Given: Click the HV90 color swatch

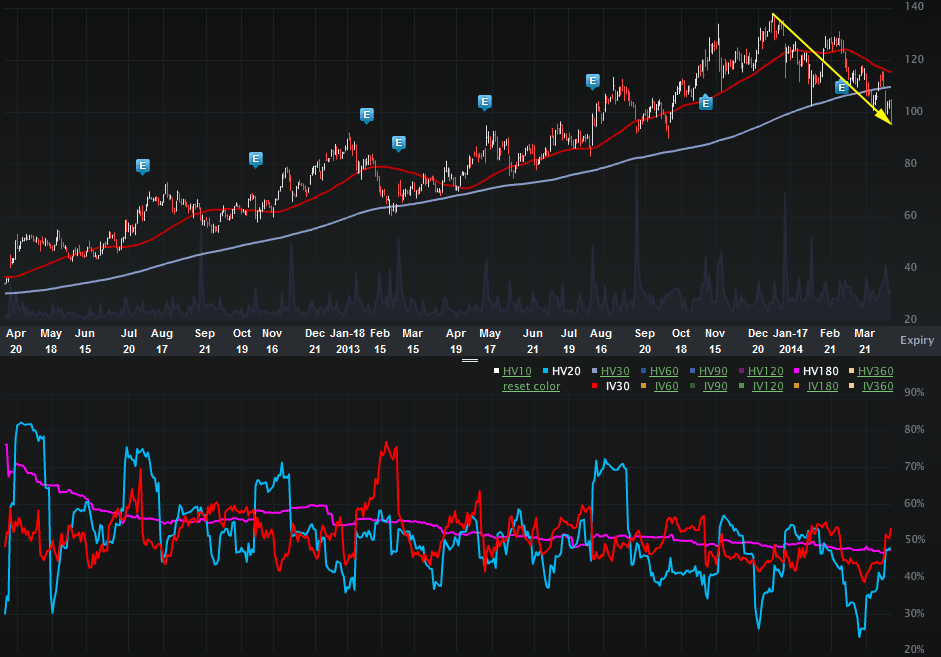Looking at the screenshot, I should click(693, 371).
